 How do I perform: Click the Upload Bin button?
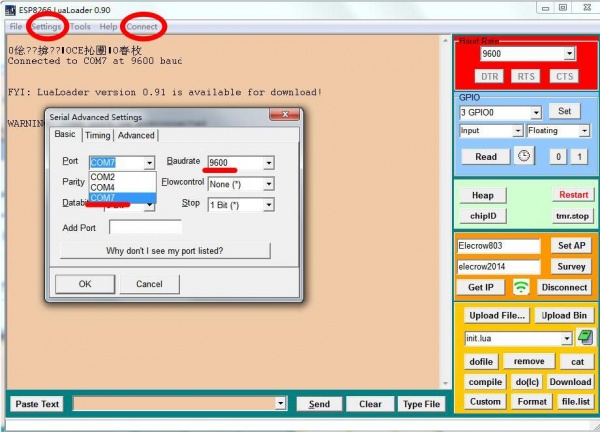click(564, 315)
